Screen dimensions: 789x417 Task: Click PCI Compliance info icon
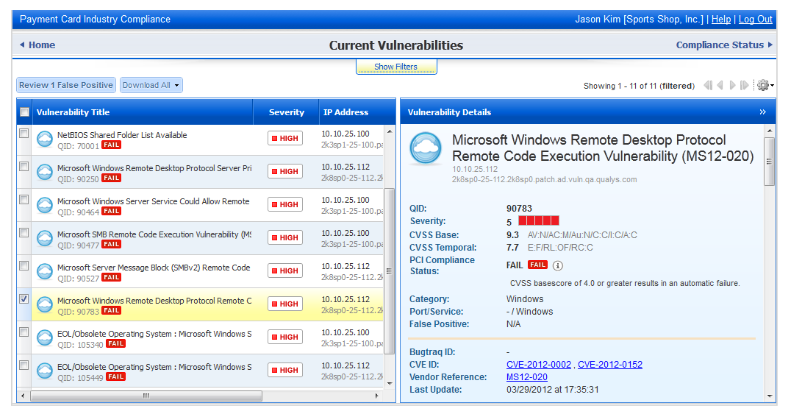[558, 265]
